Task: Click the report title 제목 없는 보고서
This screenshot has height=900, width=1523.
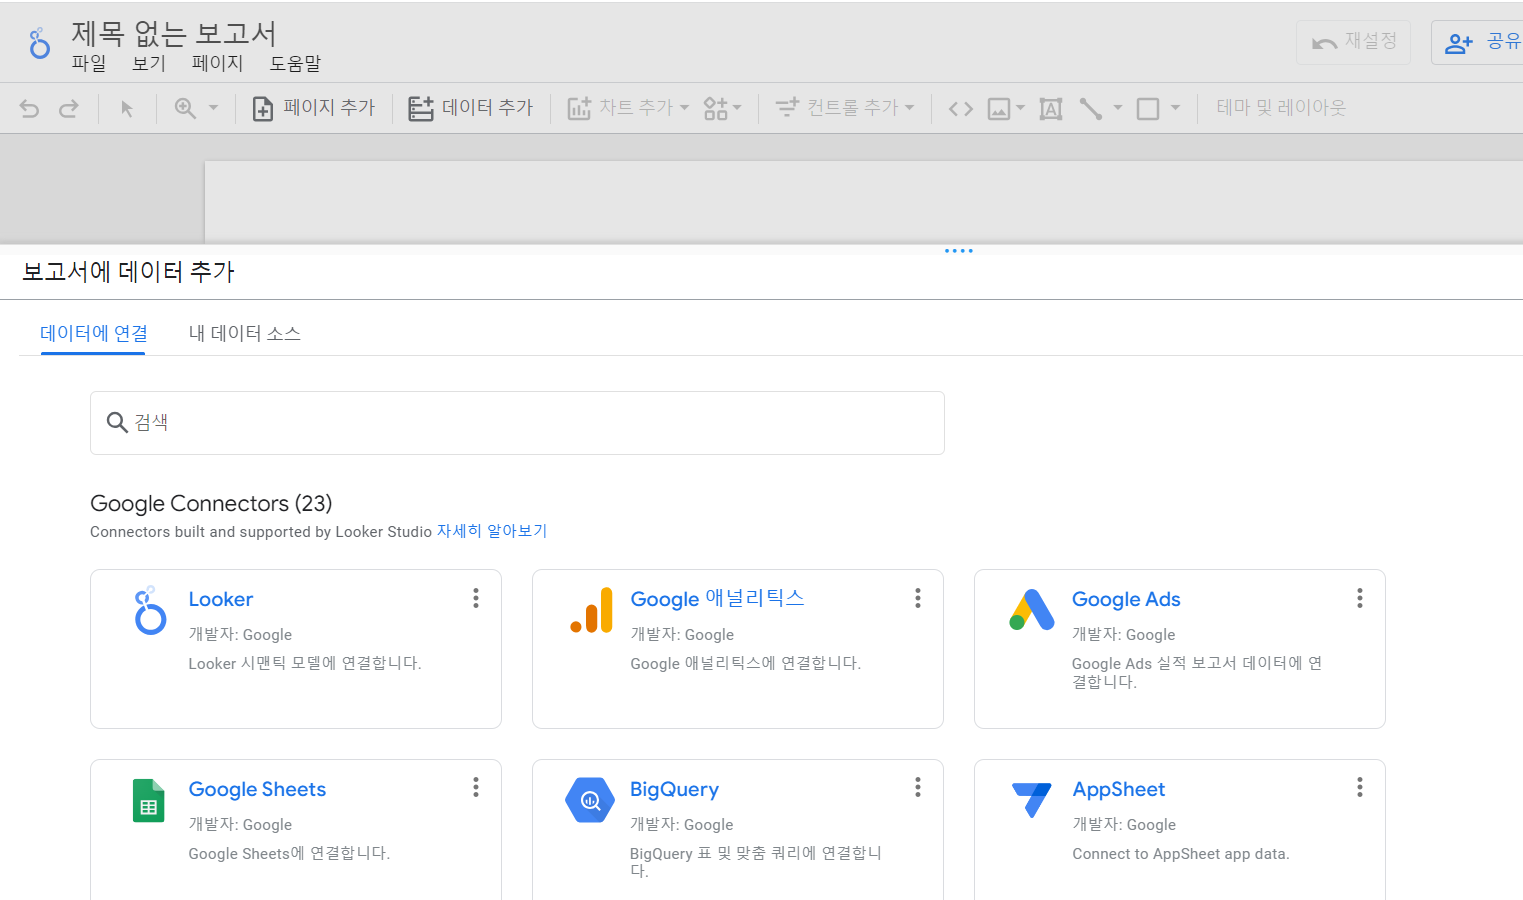Action: (174, 33)
